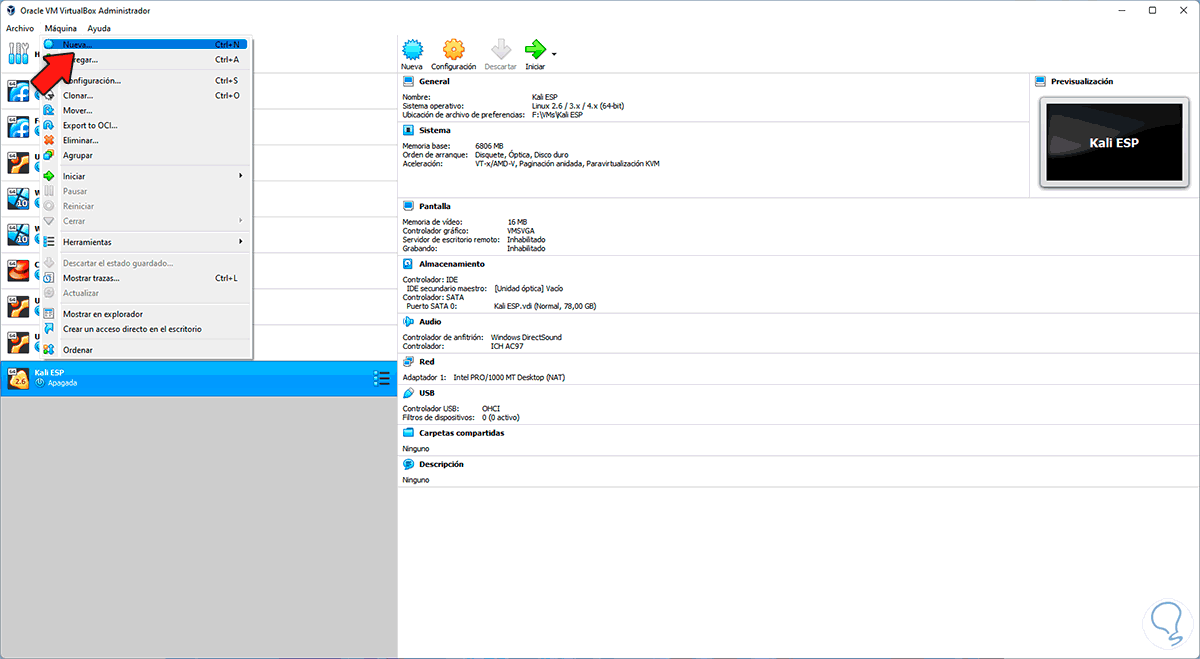The image size is (1200, 659).
Task: Open the Kali ESP machine menu icon
Action: (381, 378)
